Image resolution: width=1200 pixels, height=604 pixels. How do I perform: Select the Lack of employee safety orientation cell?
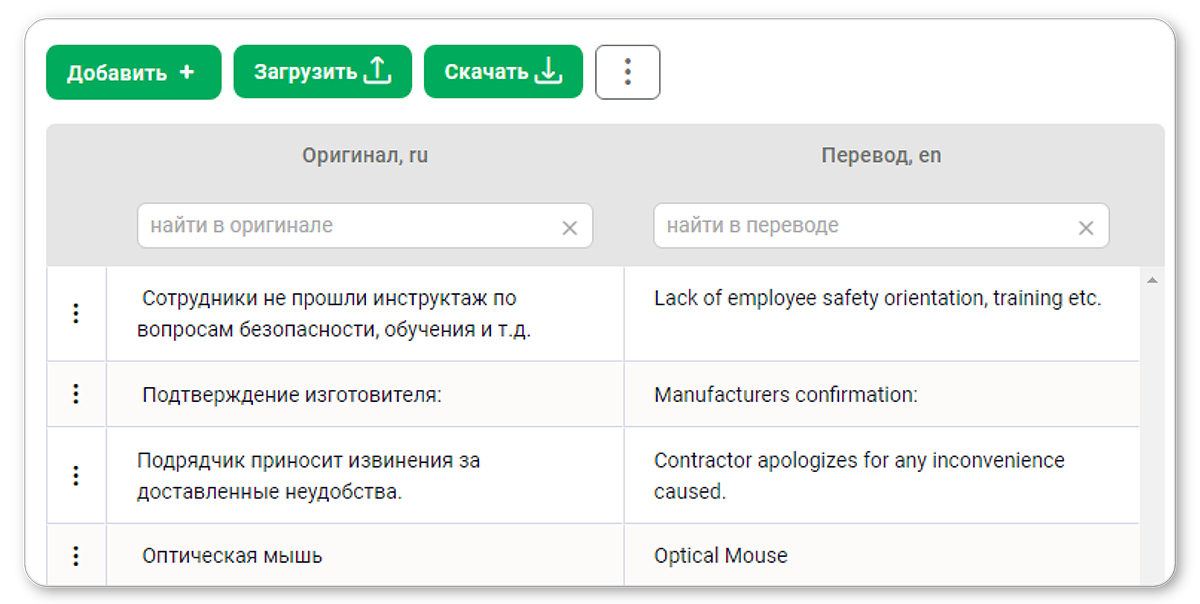pos(881,314)
